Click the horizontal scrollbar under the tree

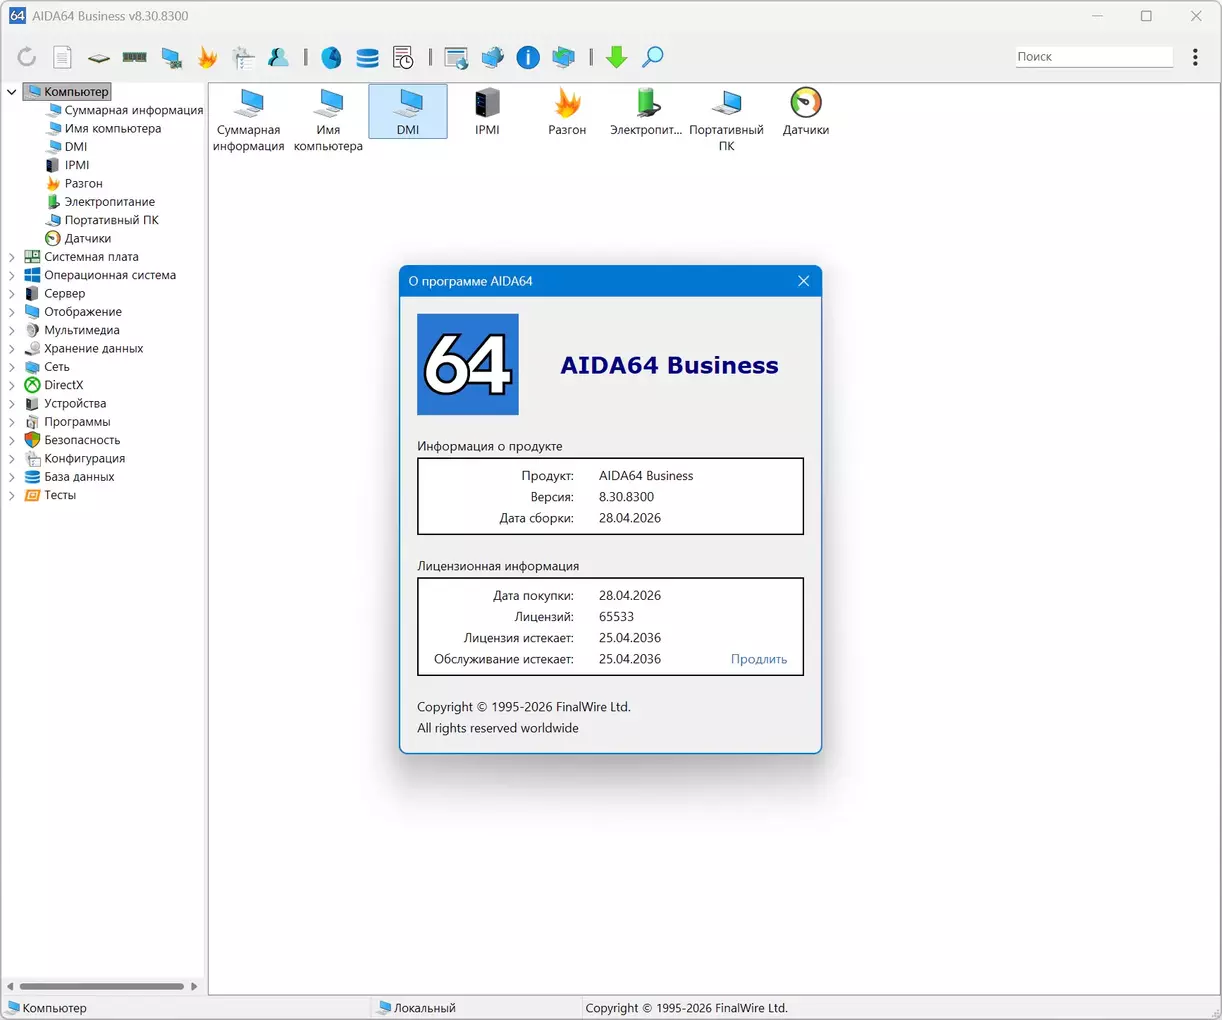coord(102,986)
